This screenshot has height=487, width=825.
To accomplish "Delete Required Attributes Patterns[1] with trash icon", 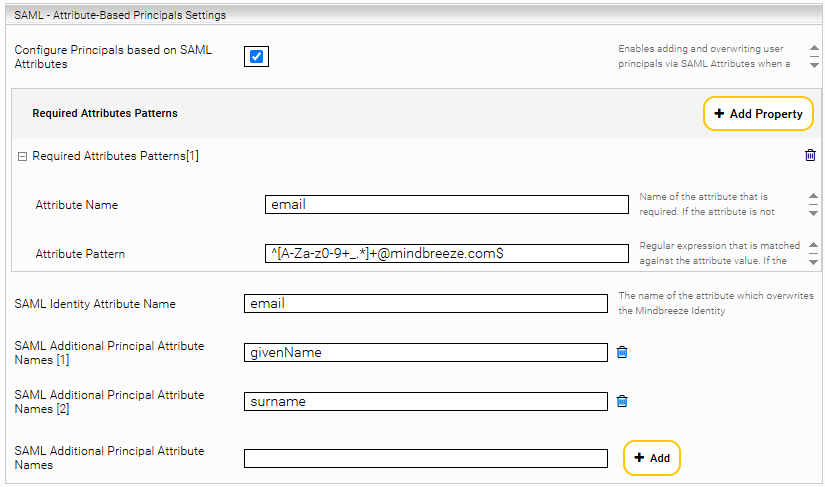I will (x=810, y=155).
